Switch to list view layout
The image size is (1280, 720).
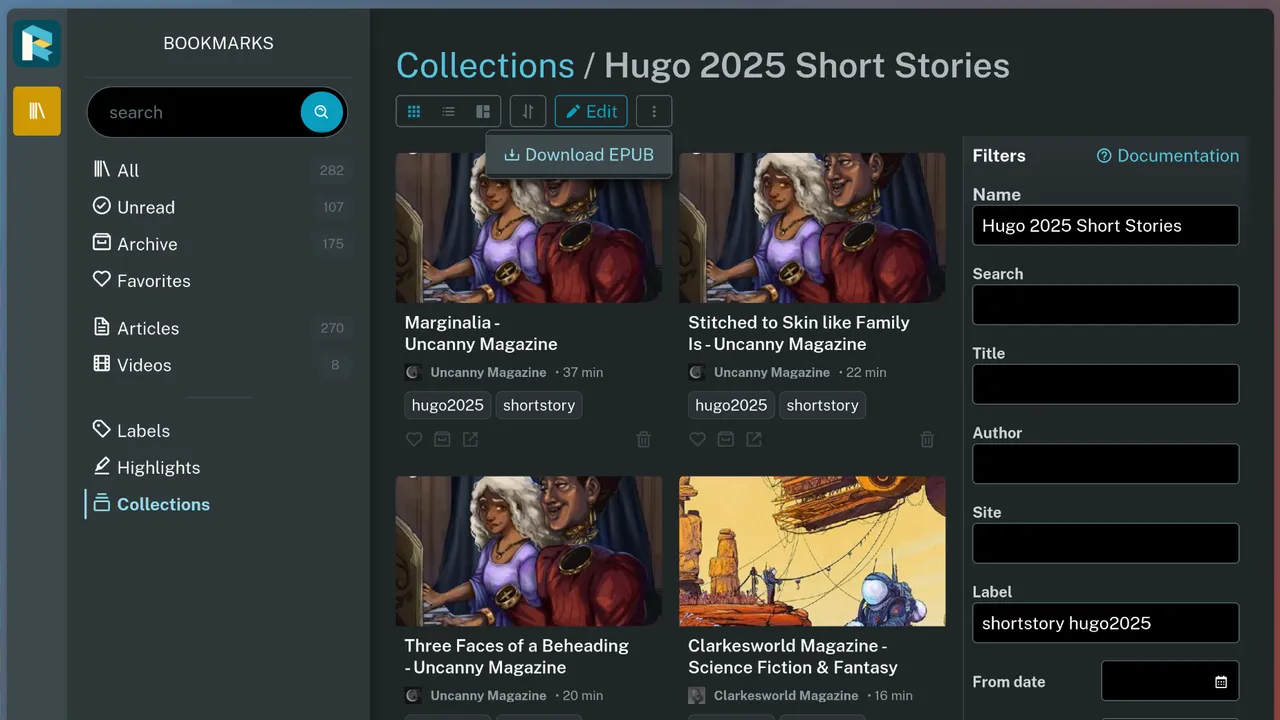click(x=448, y=111)
